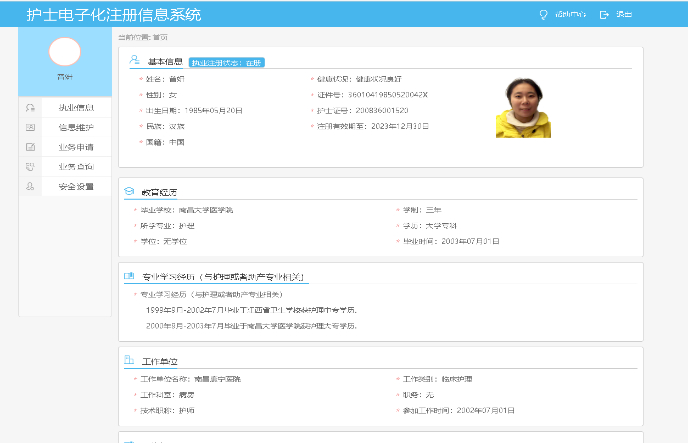Click the icon beside 专业学习经历 heading
Viewport: 688px width, 443px height.
click(x=129, y=276)
